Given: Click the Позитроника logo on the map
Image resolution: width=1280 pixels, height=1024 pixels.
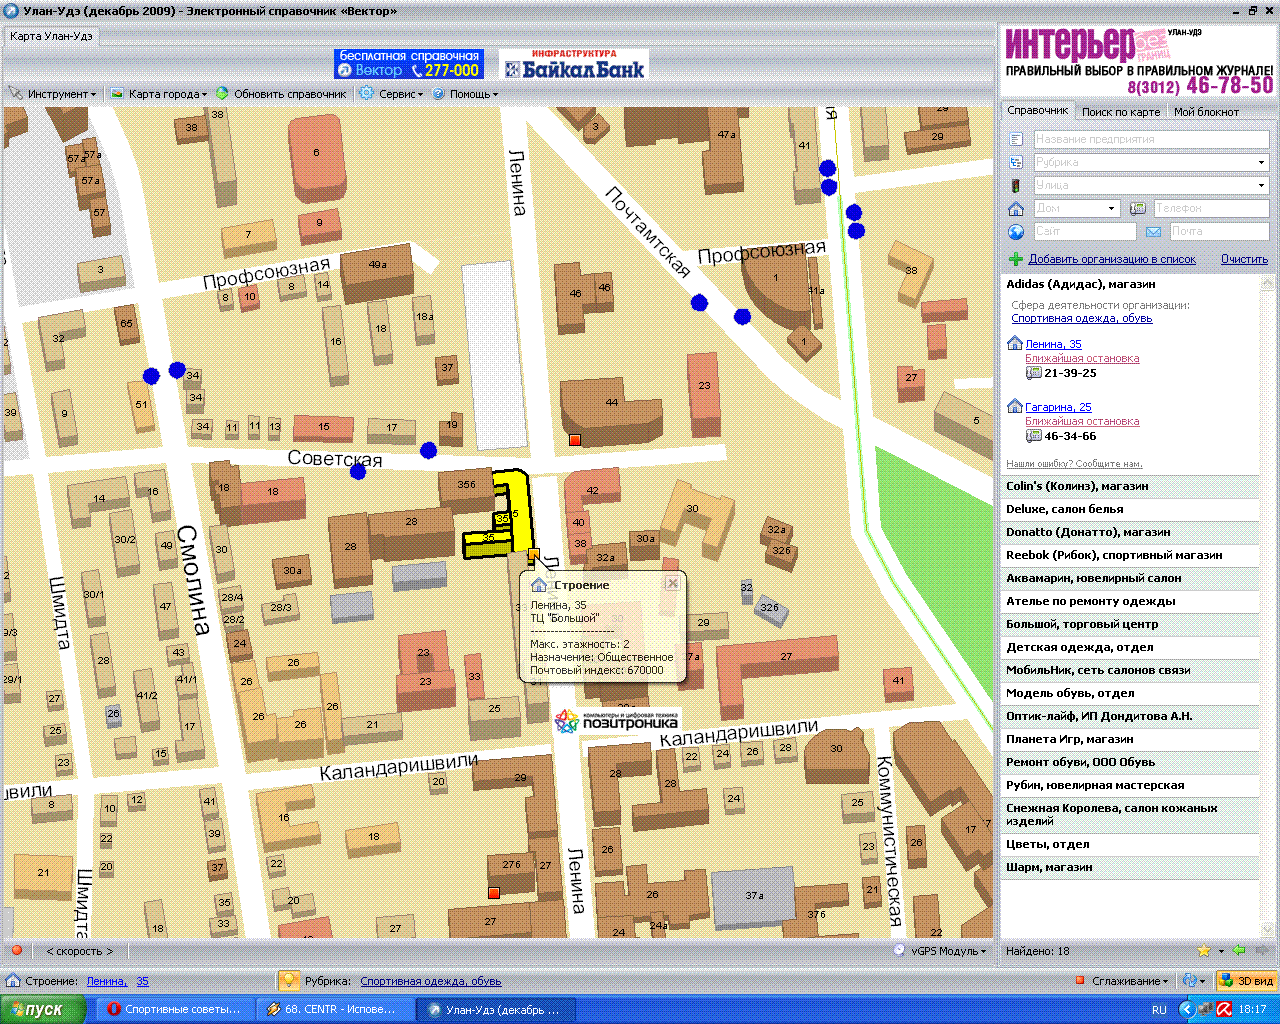Looking at the screenshot, I should point(616,721).
